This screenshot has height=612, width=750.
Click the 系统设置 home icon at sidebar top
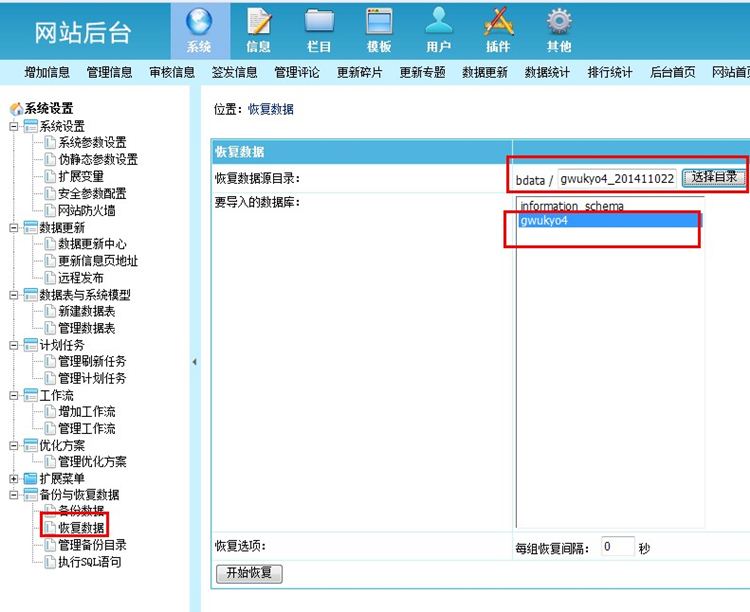[15, 109]
